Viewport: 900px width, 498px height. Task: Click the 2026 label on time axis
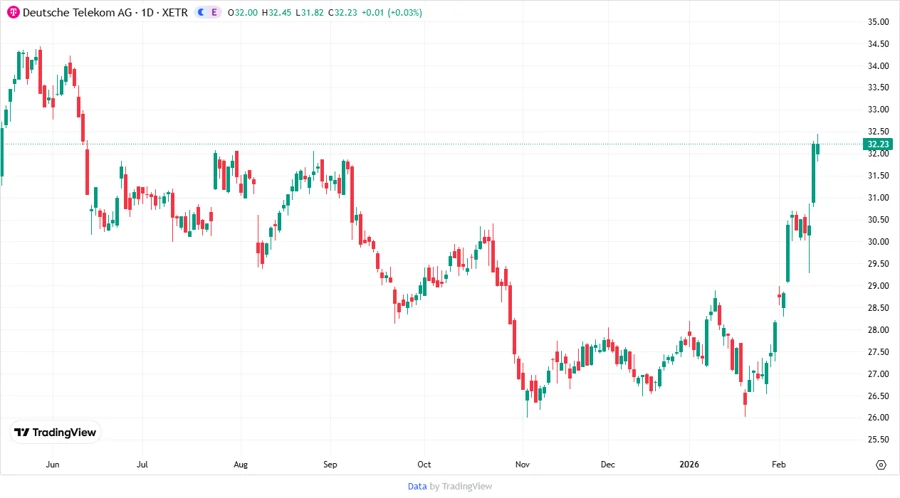pyautogui.click(x=689, y=464)
